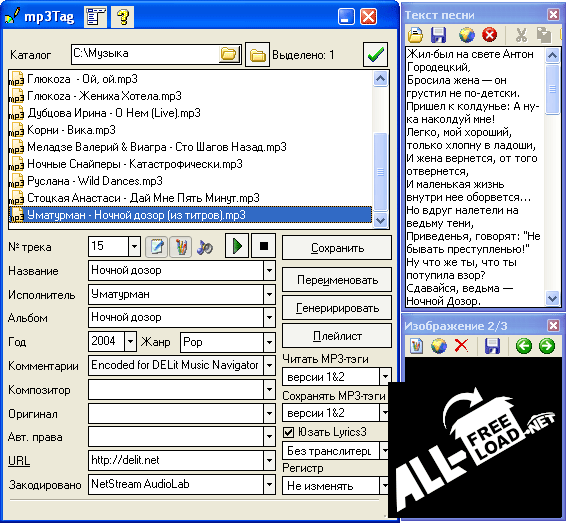Expand the Год dropdown arrow
566x523 pixels.
pos(130,341)
